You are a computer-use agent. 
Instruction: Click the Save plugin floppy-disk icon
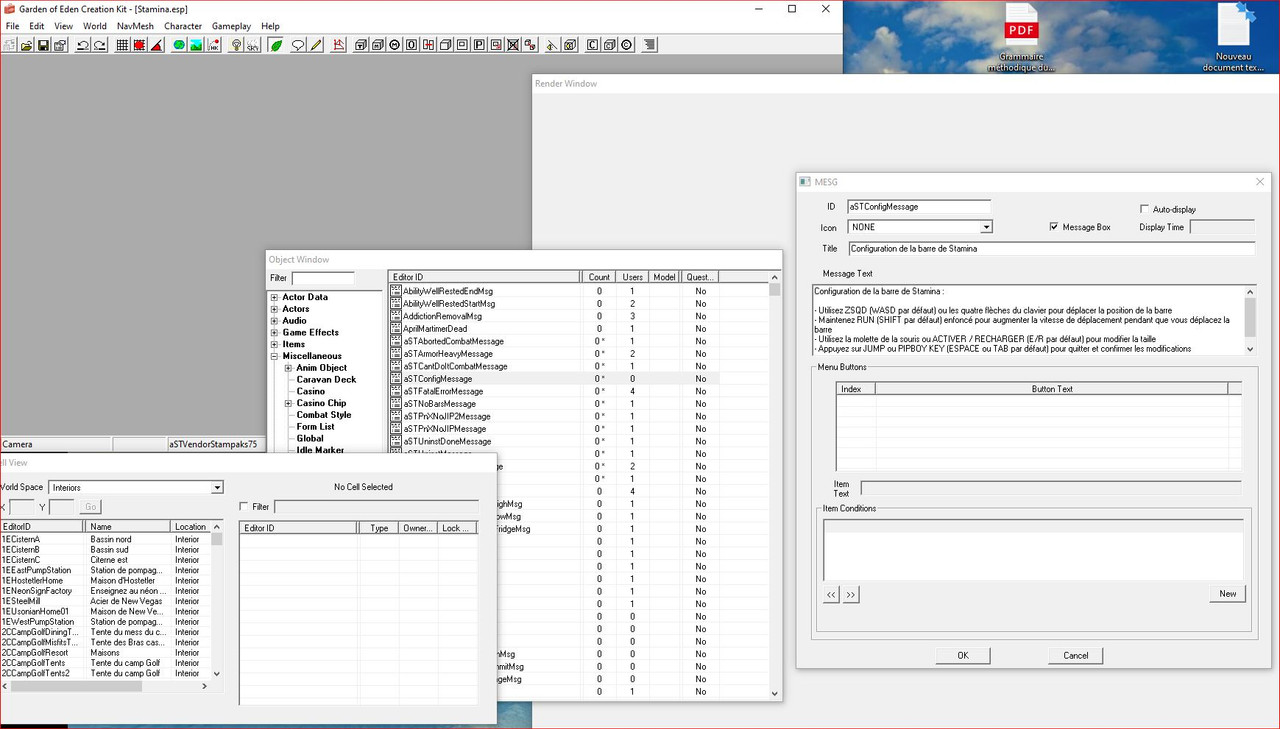click(x=44, y=45)
